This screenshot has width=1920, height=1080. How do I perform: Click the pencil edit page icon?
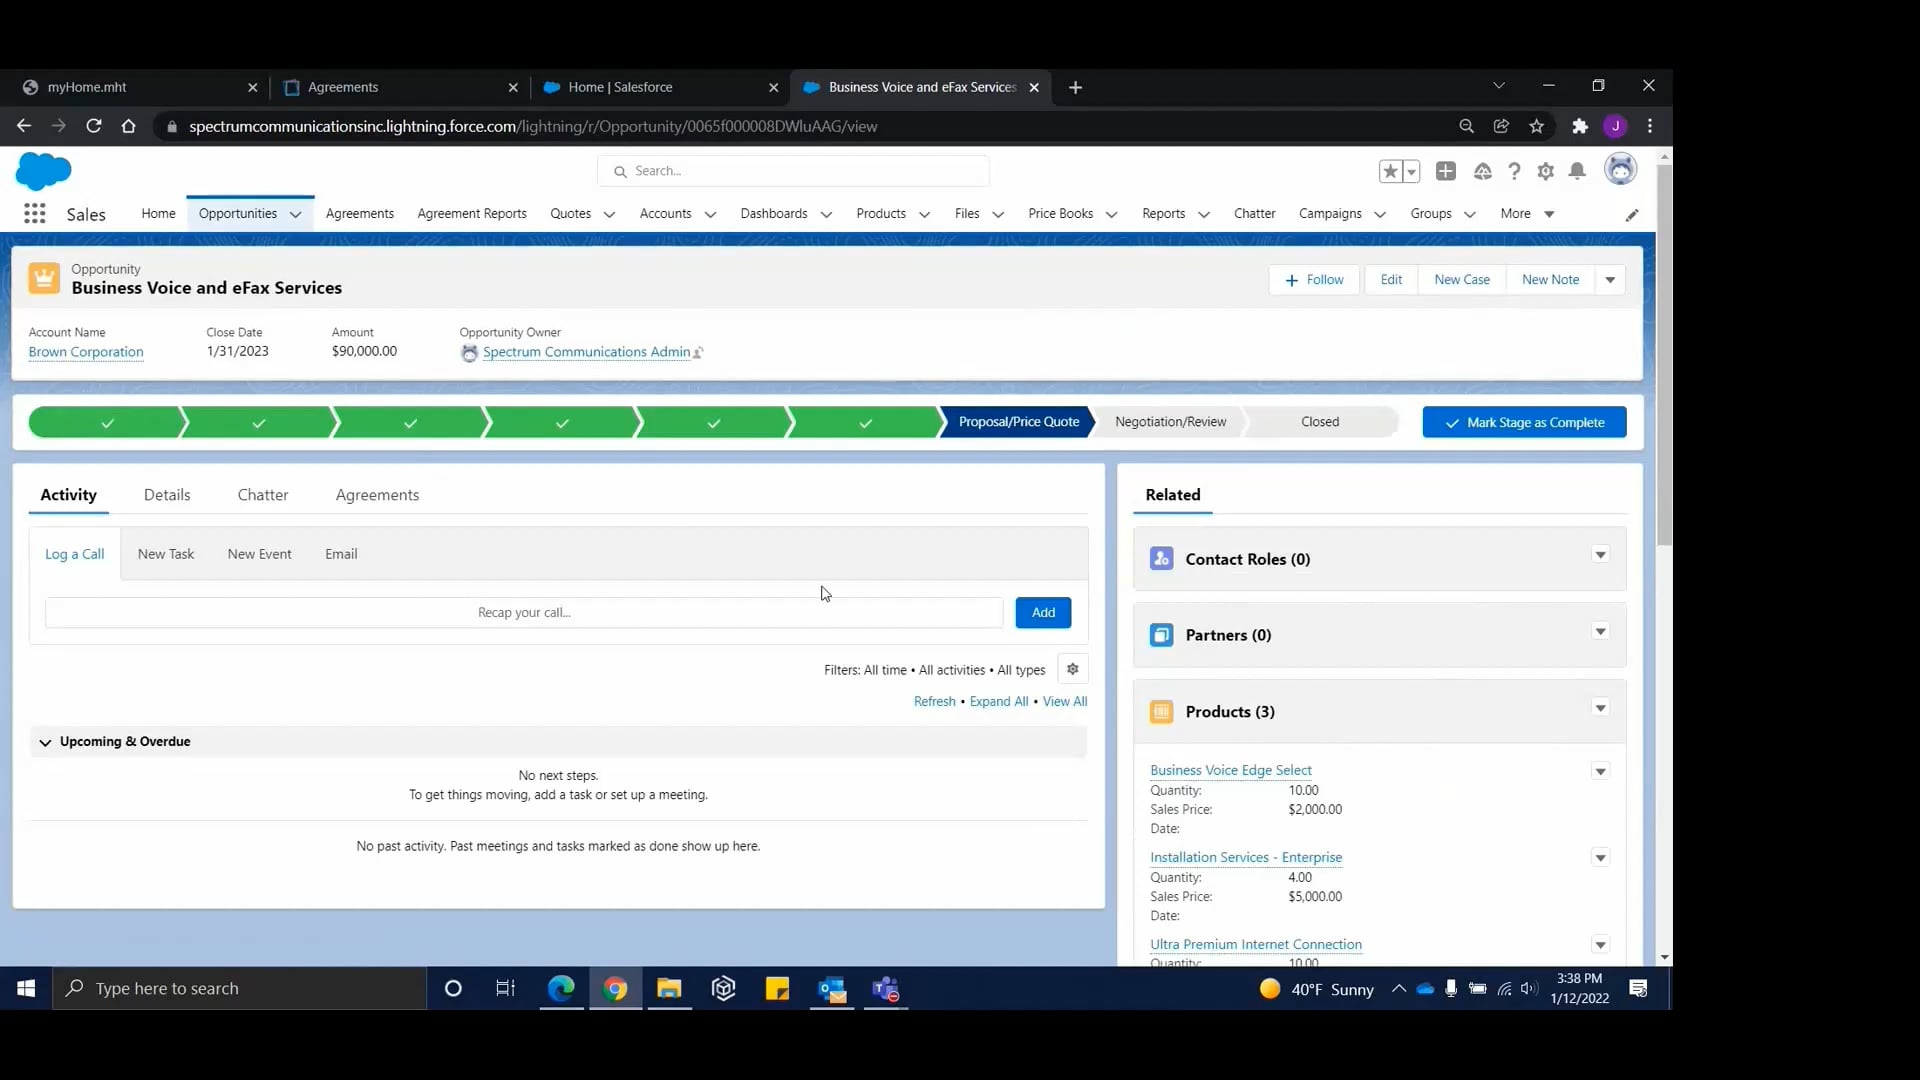1632,214
